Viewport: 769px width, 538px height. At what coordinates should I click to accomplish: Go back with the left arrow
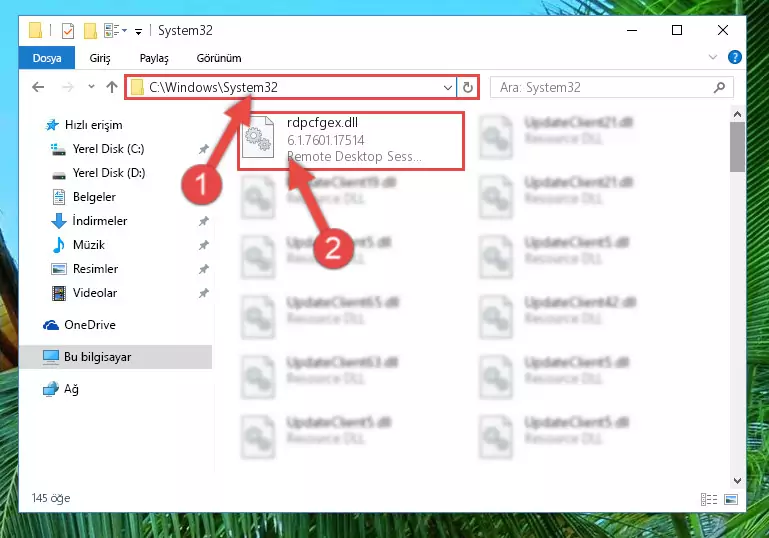pos(38,87)
